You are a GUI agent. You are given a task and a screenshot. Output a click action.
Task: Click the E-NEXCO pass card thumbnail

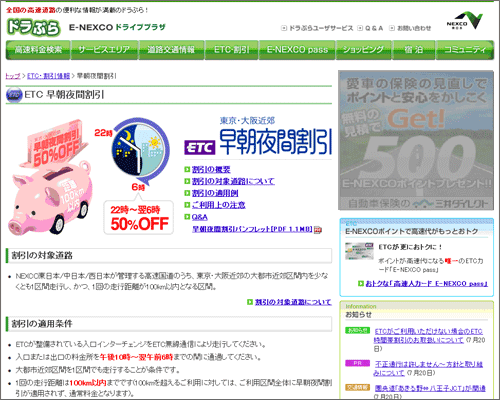coord(359,251)
